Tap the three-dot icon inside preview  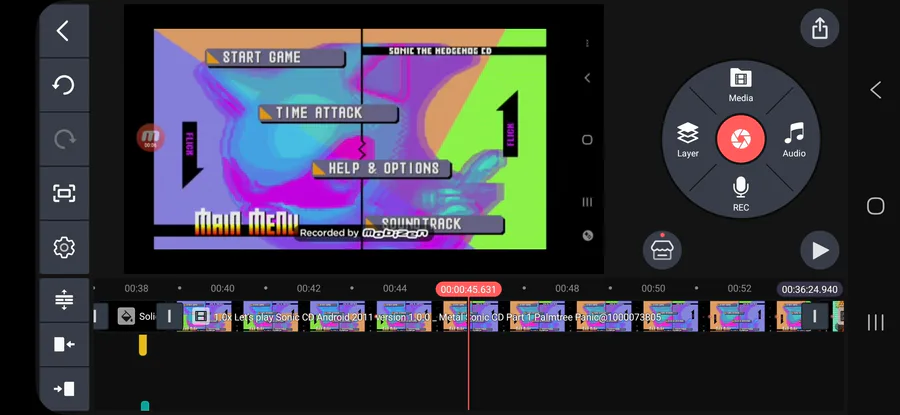[587, 43]
